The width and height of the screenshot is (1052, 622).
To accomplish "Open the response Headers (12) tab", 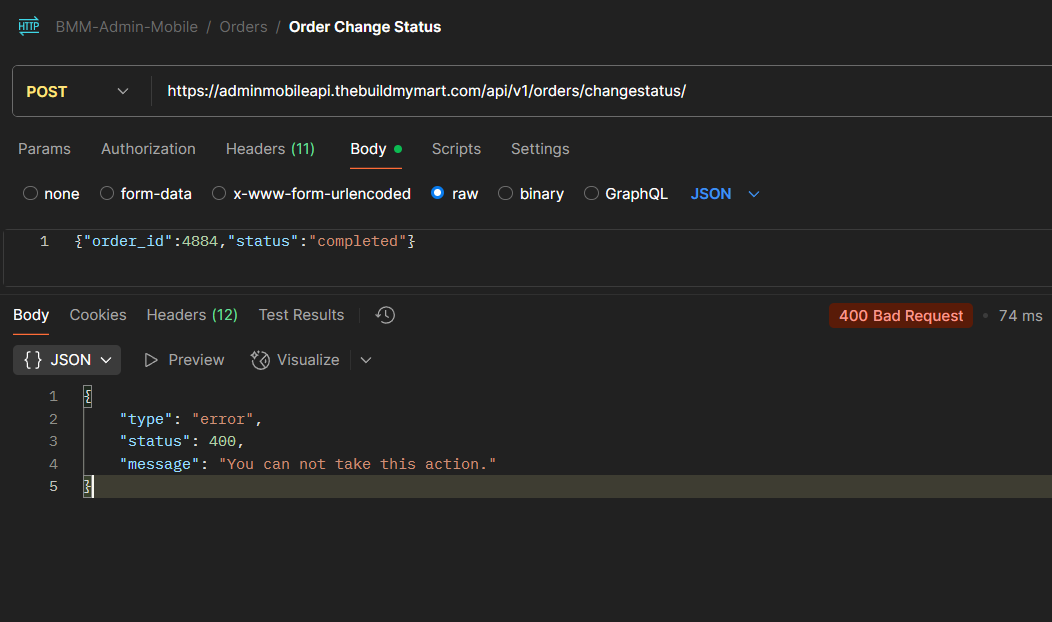I will (x=193, y=315).
